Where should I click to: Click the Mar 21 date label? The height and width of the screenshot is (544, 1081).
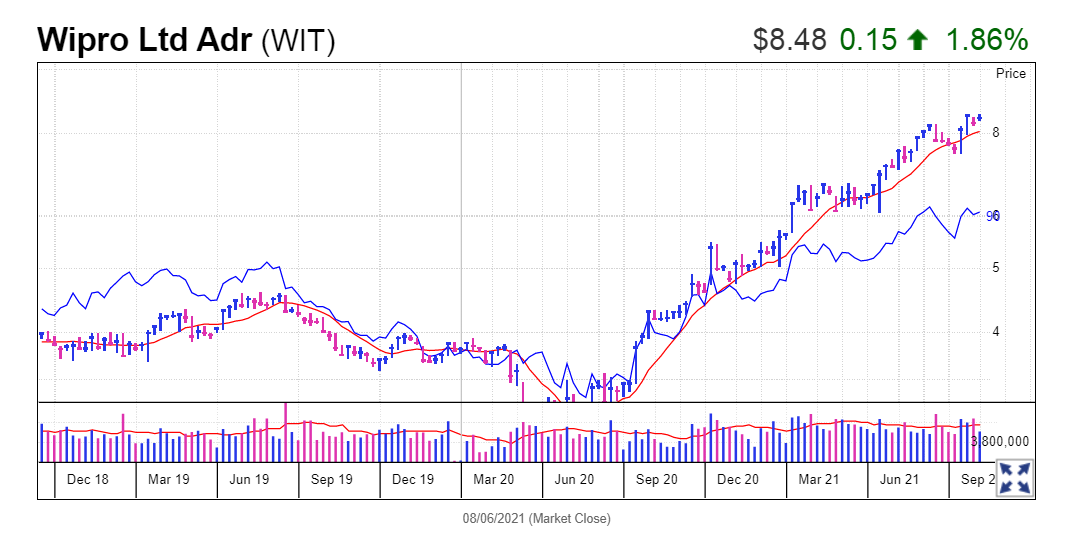tap(819, 479)
